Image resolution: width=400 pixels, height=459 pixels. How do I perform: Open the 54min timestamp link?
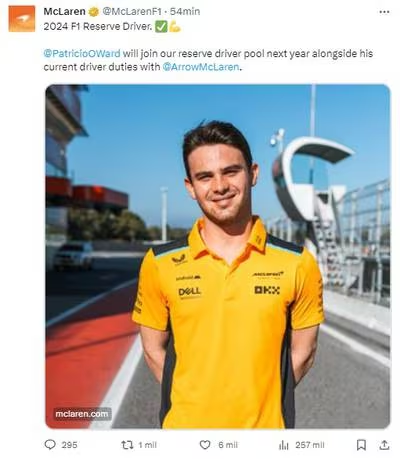185,11
